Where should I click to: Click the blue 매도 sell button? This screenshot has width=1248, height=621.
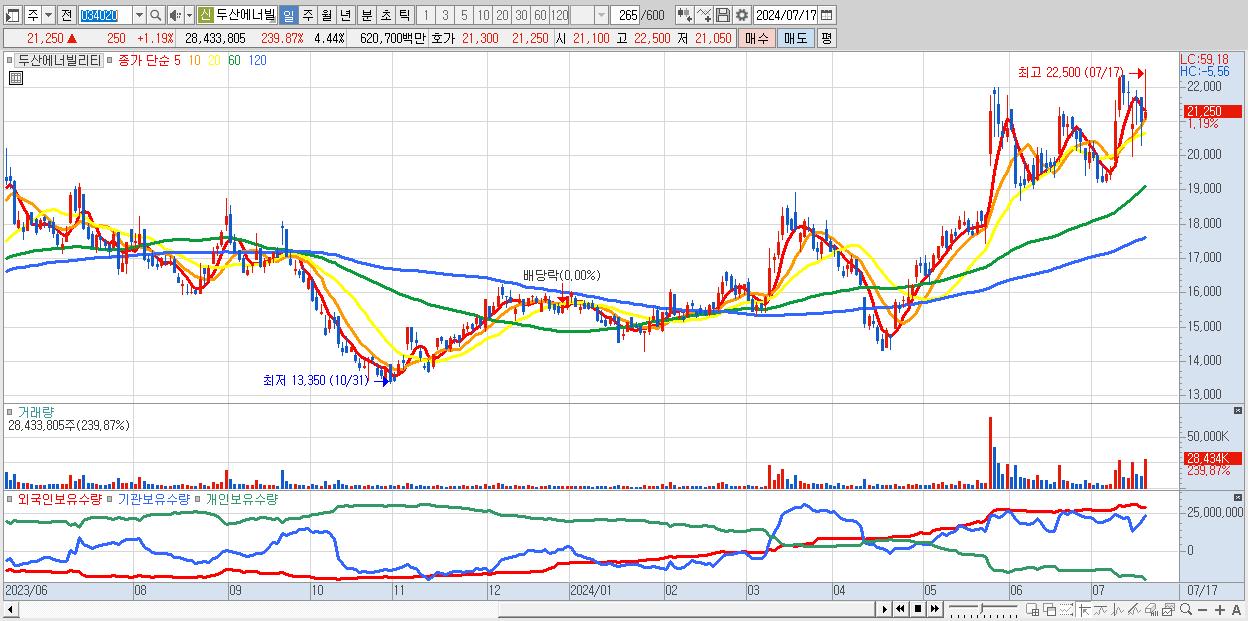(x=795, y=38)
